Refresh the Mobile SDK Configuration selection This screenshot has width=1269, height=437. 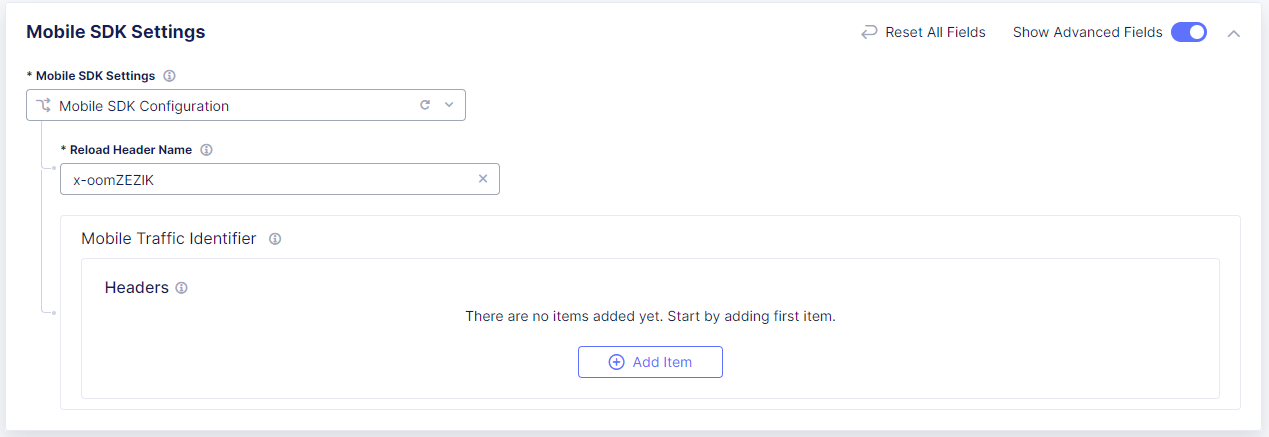click(425, 105)
